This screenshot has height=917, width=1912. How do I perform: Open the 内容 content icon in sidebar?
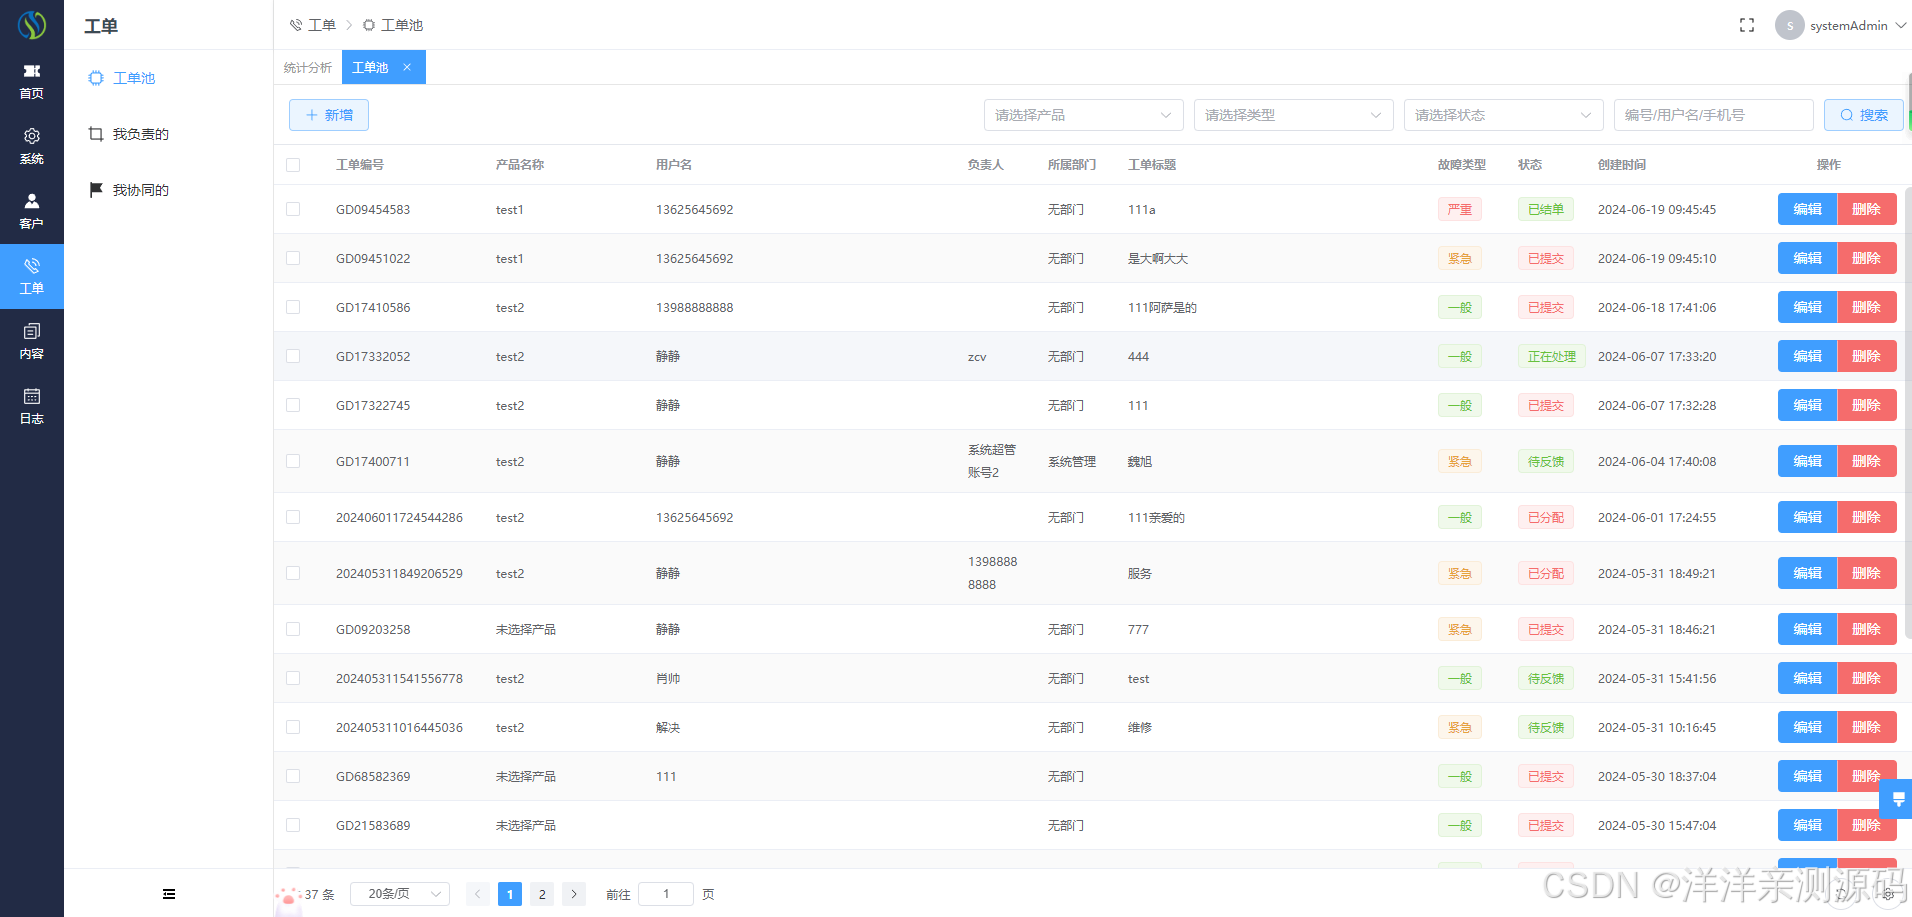coord(32,342)
